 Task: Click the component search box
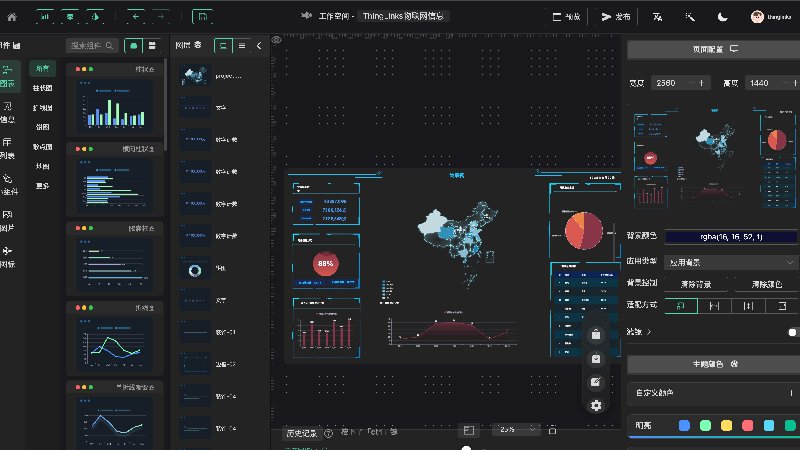click(x=92, y=46)
